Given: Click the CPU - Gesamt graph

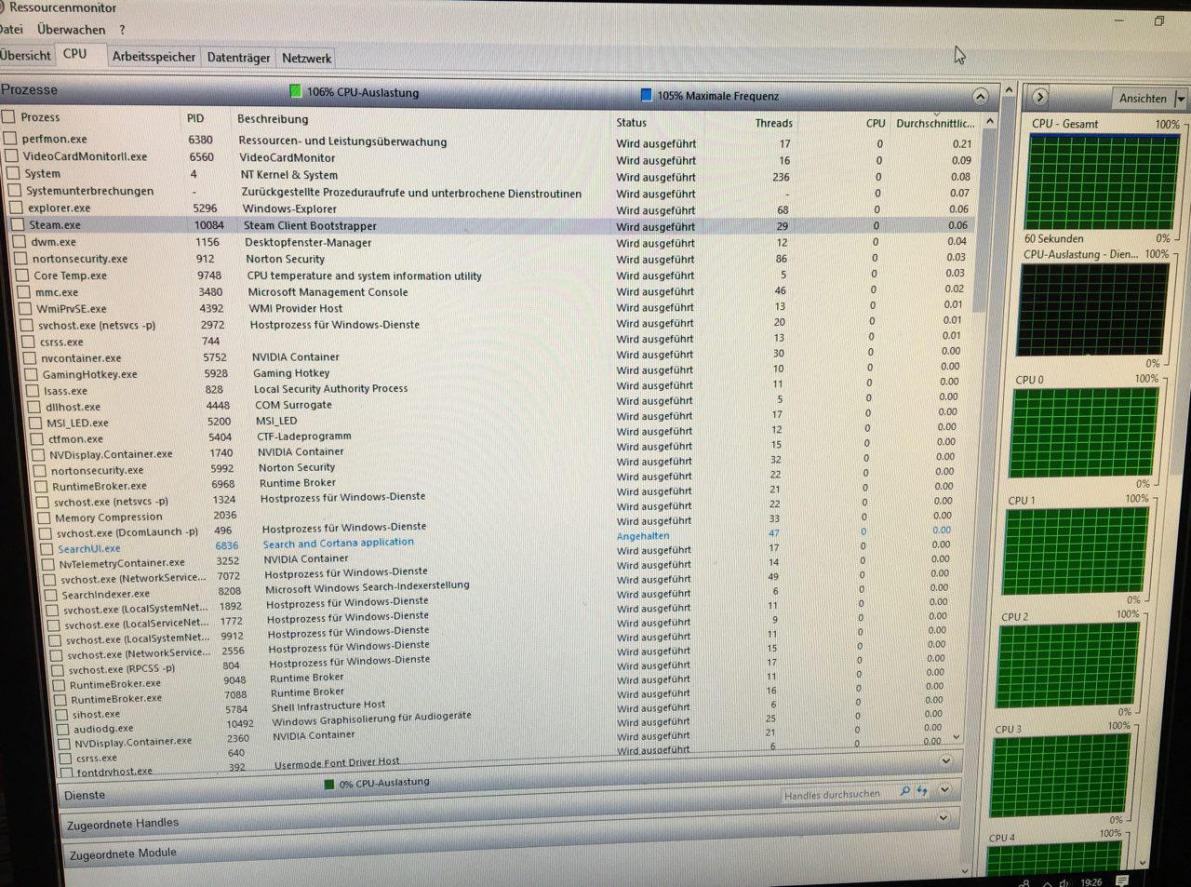Looking at the screenshot, I should [x=1101, y=182].
